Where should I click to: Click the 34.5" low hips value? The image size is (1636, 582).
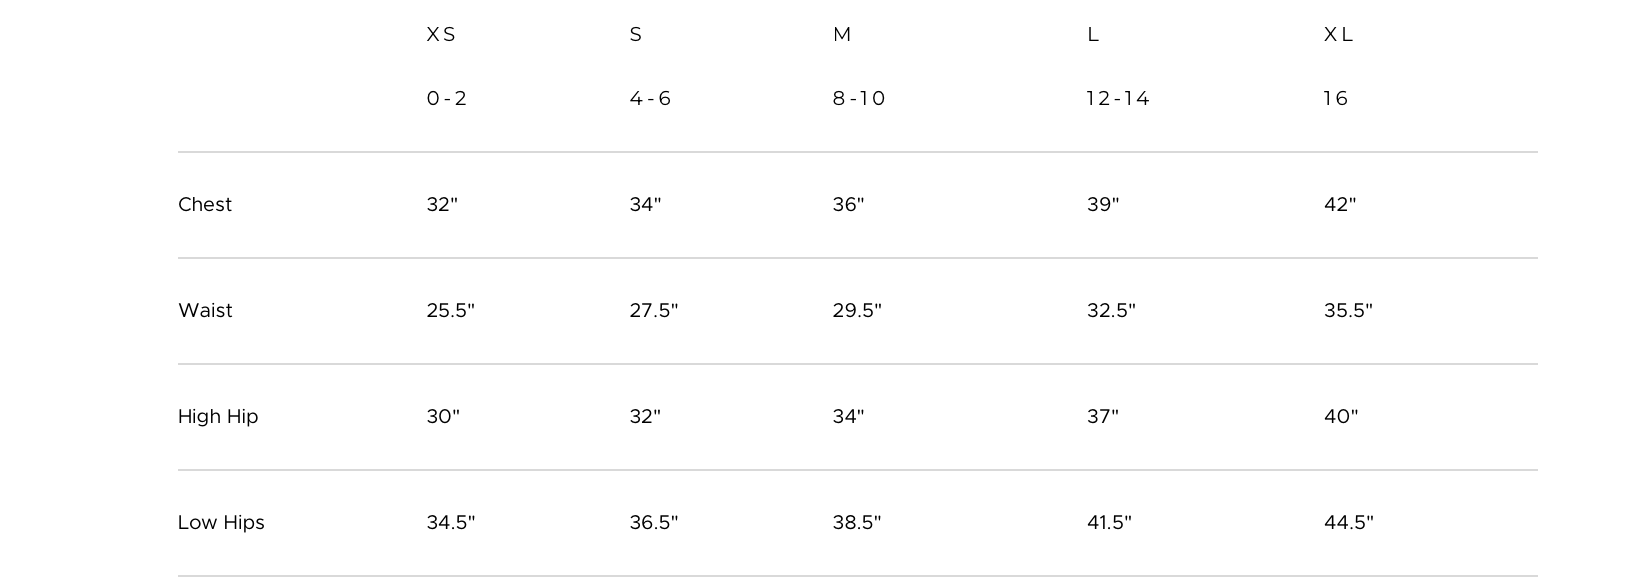click(x=451, y=523)
